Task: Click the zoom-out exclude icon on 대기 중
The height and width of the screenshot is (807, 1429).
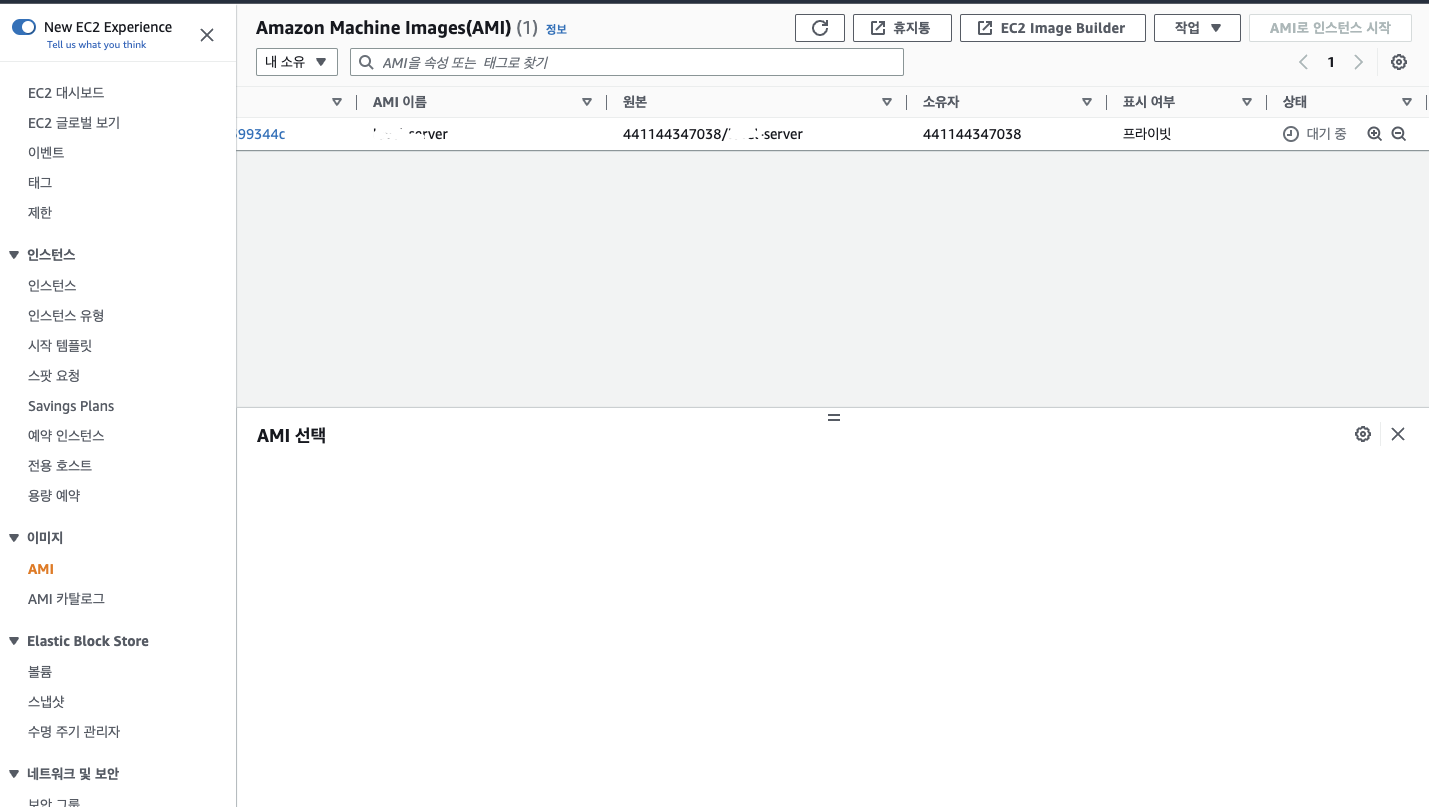Action: pos(1399,134)
